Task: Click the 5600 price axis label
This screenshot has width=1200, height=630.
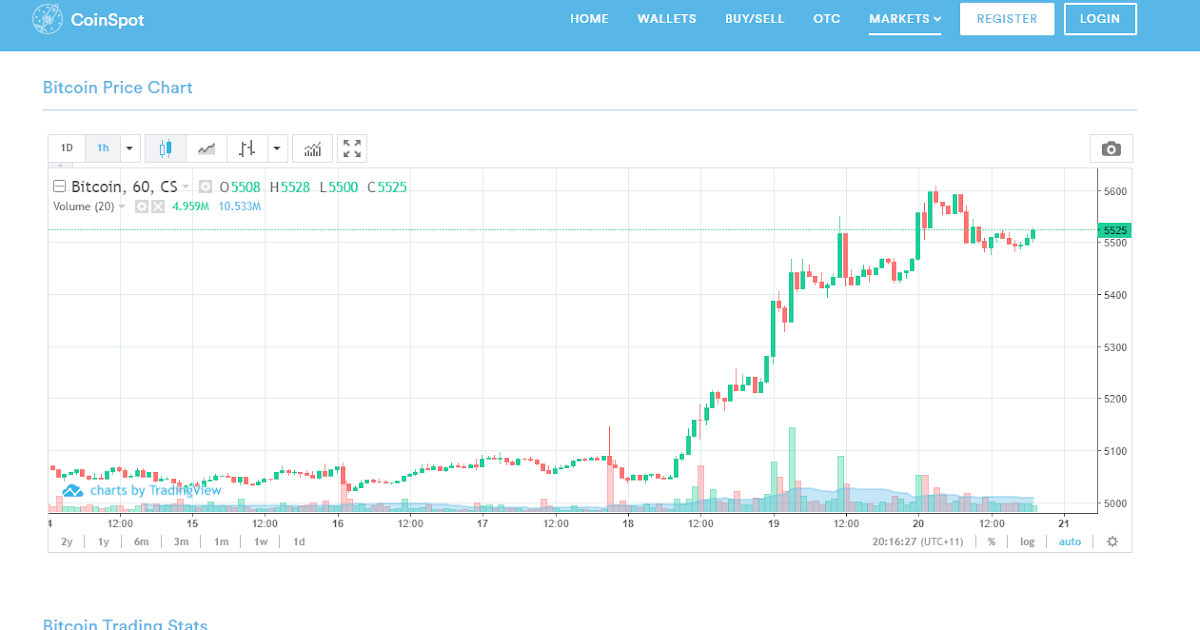Action: pyautogui.click(x=1115, y=190)
